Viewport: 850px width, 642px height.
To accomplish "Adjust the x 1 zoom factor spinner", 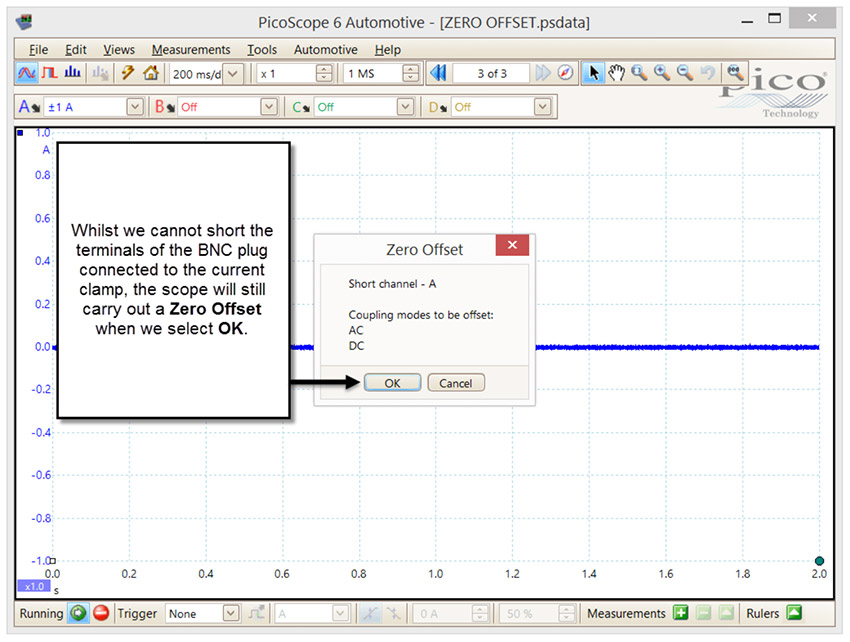I will (x=324, y=74).
